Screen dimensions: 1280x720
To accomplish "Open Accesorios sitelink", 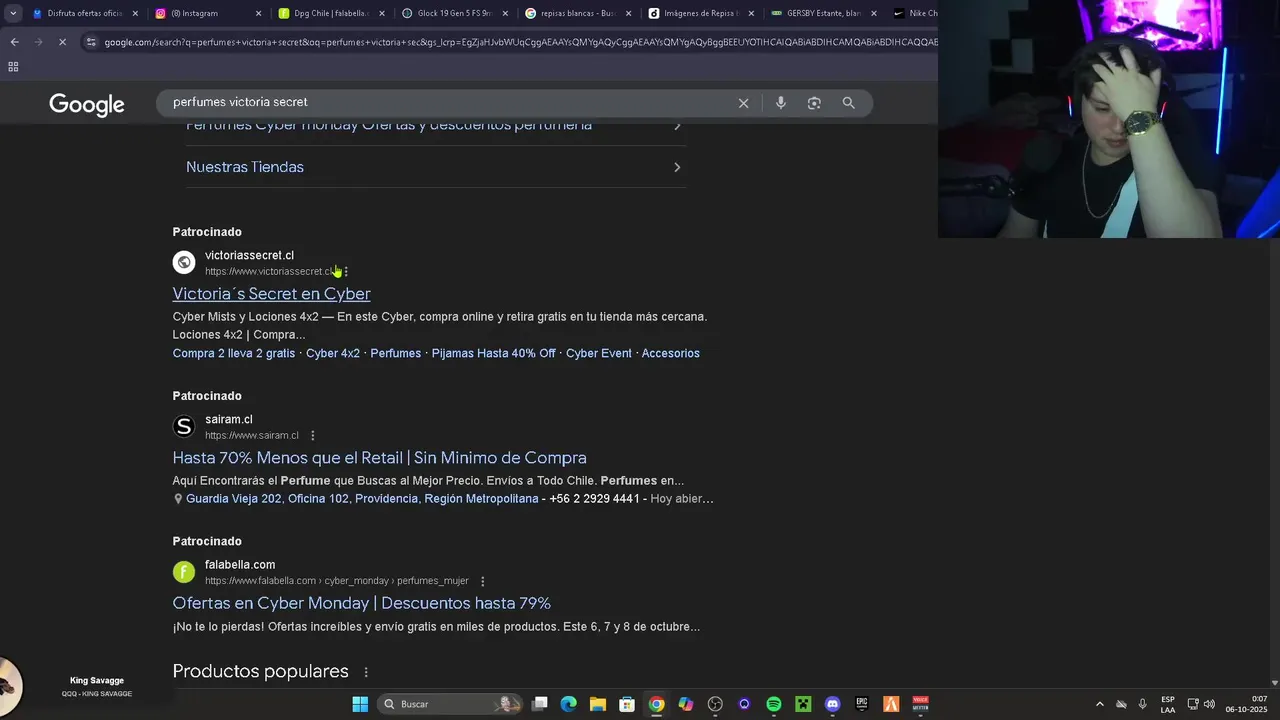I will pyautogui.click(x=670, y=353).
